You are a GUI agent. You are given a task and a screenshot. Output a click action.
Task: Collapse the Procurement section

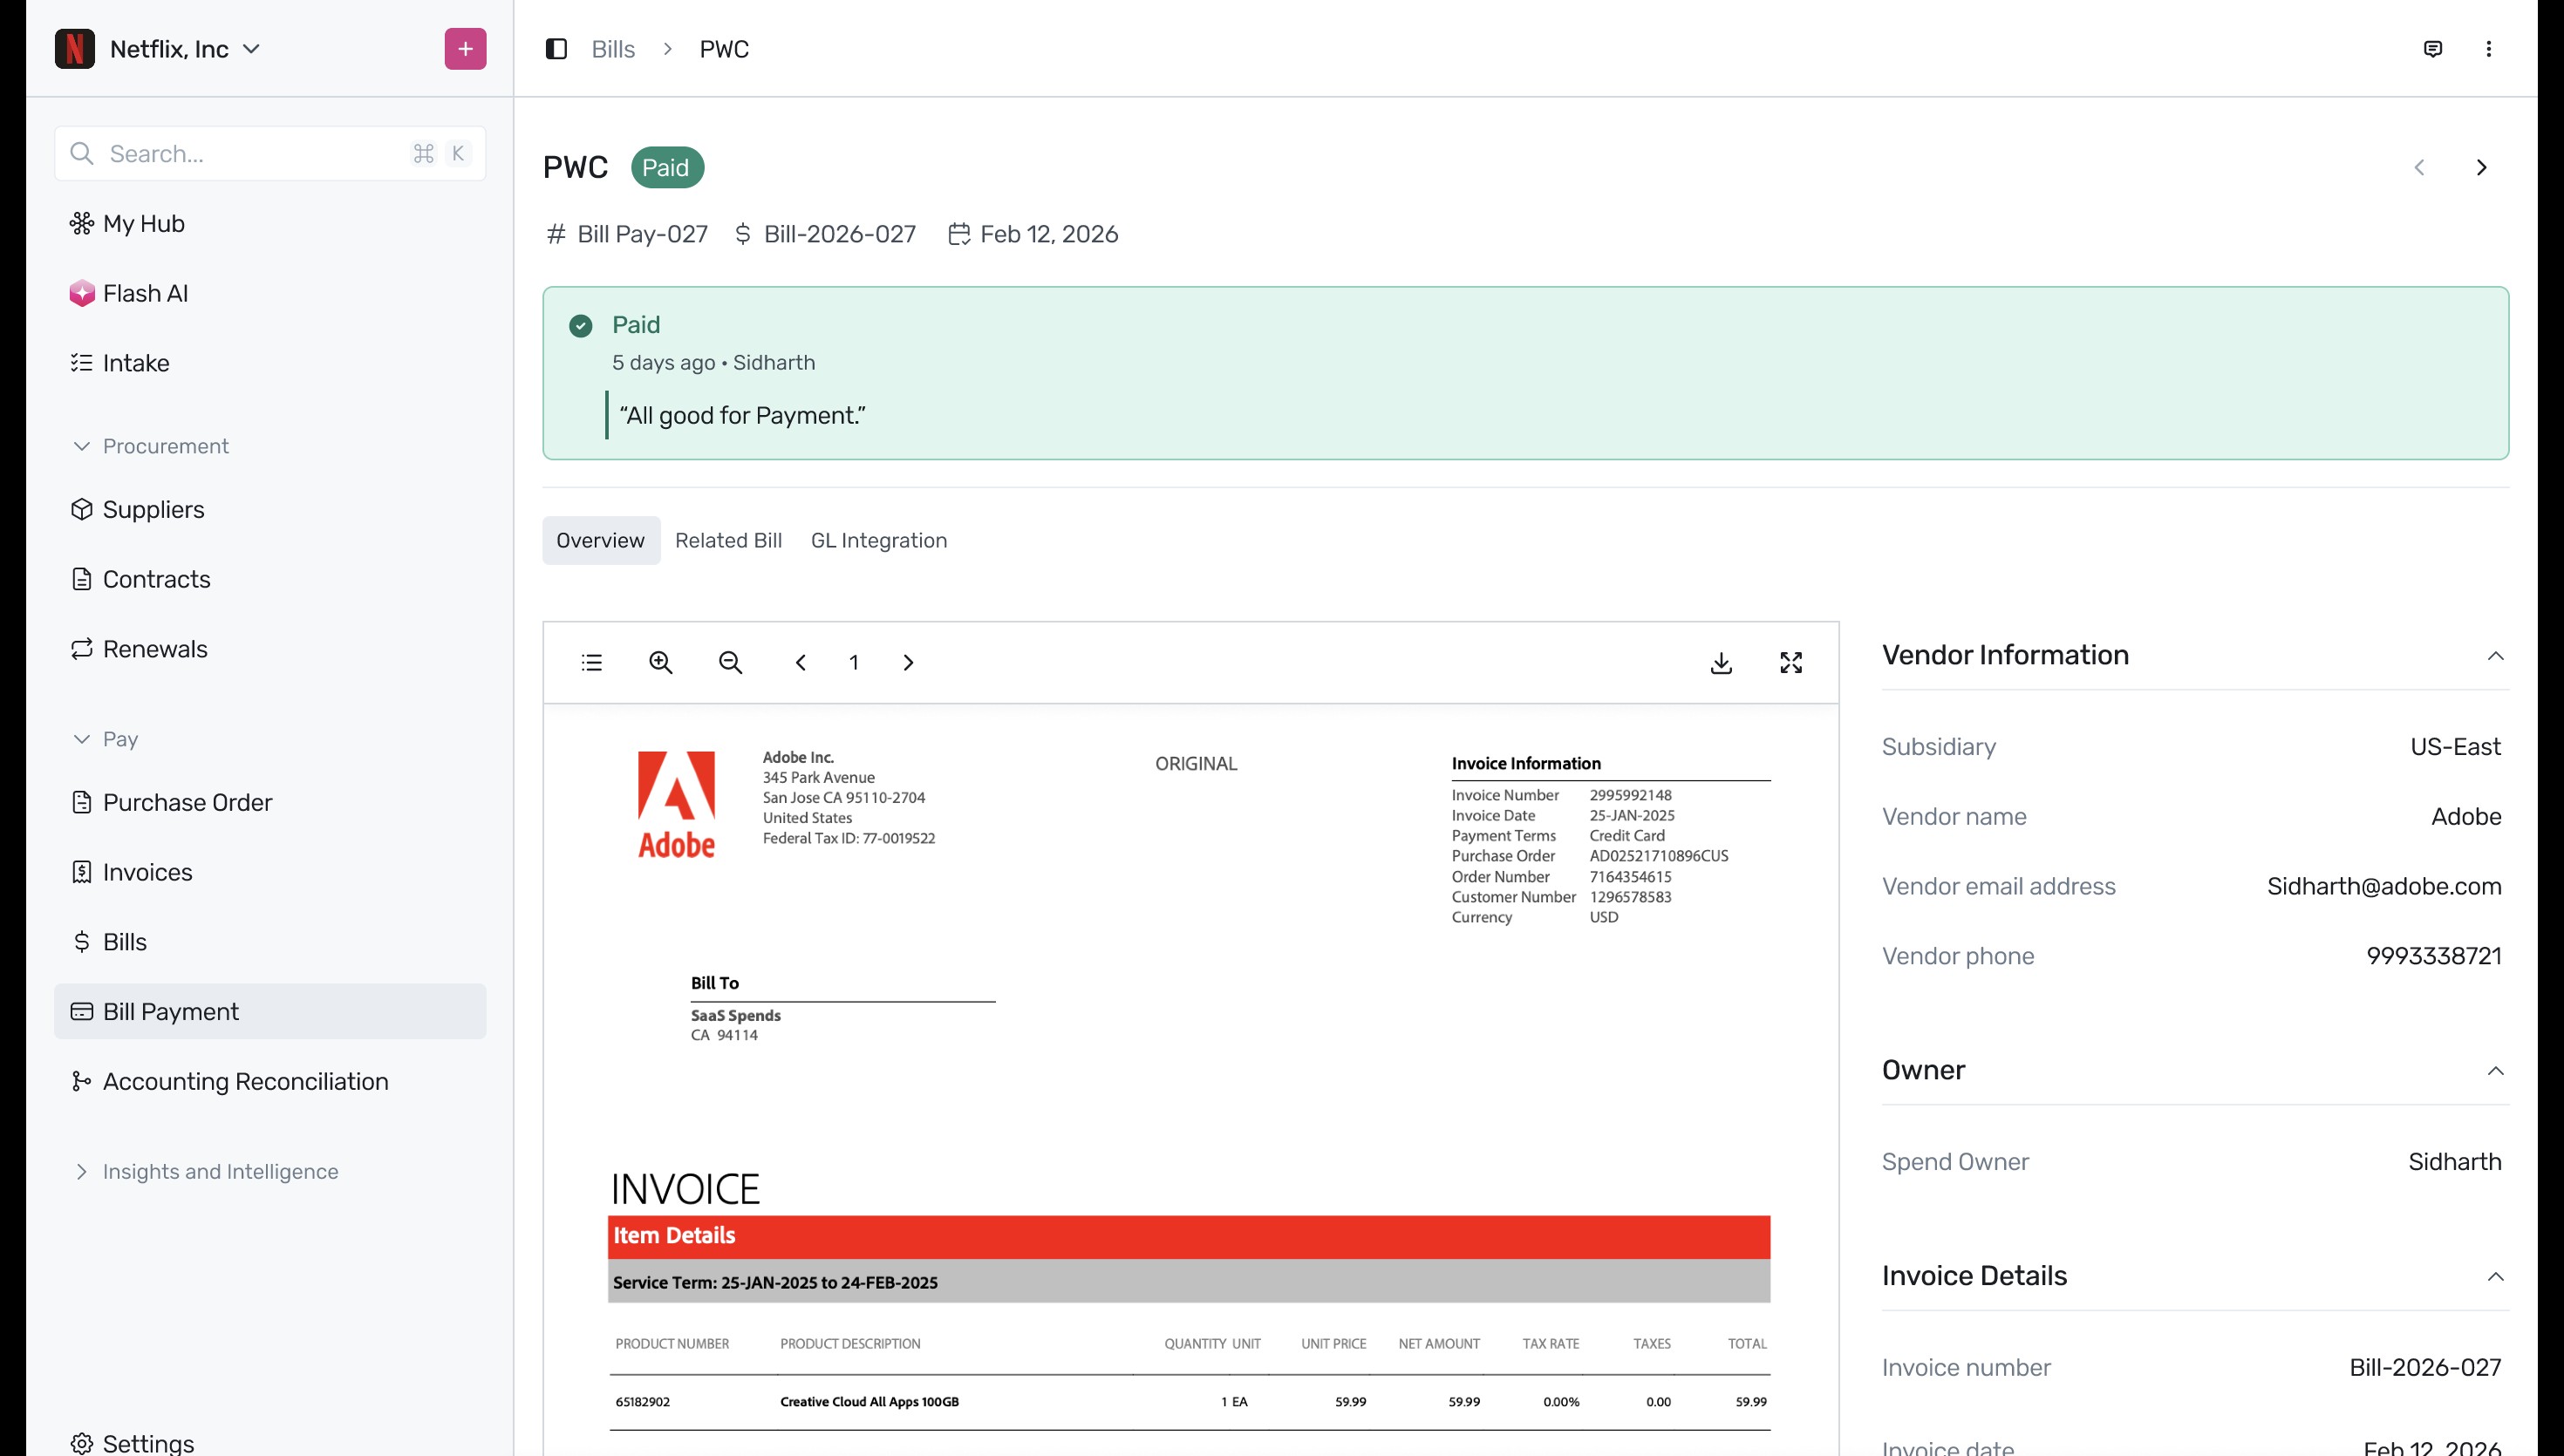(x=150, y=446)
